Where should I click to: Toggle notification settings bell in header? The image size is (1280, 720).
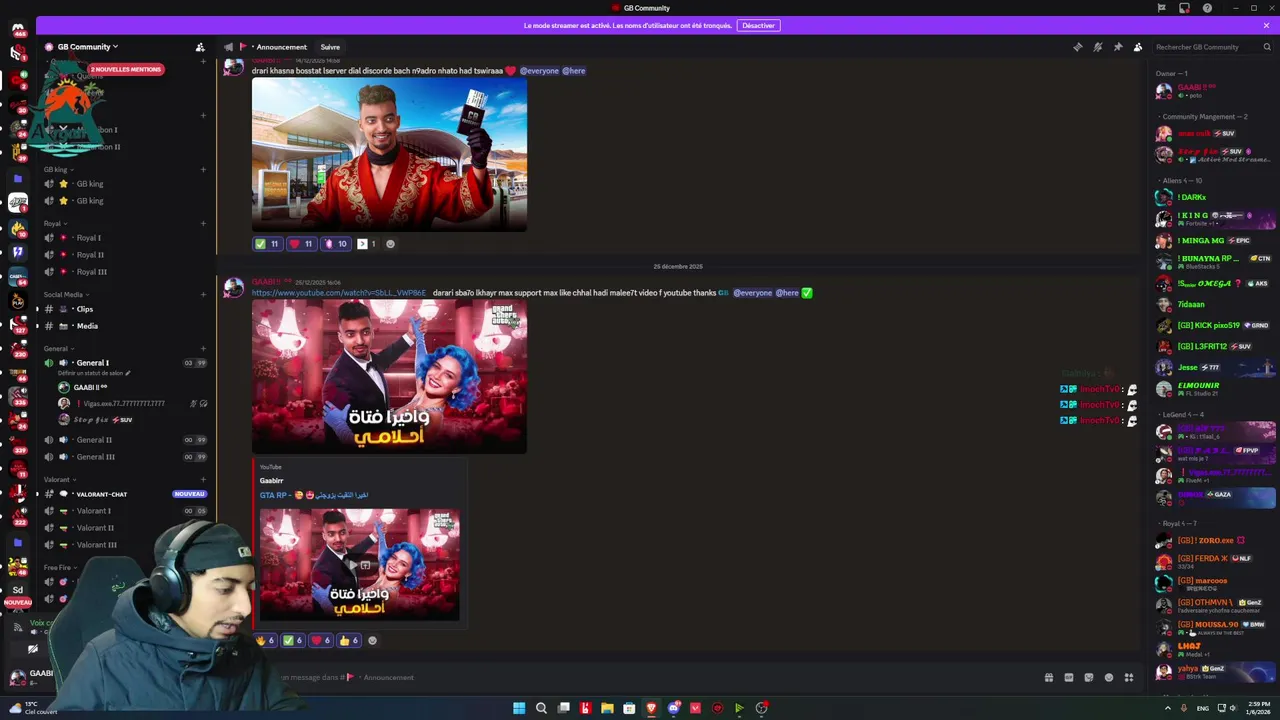point(1097,47)
